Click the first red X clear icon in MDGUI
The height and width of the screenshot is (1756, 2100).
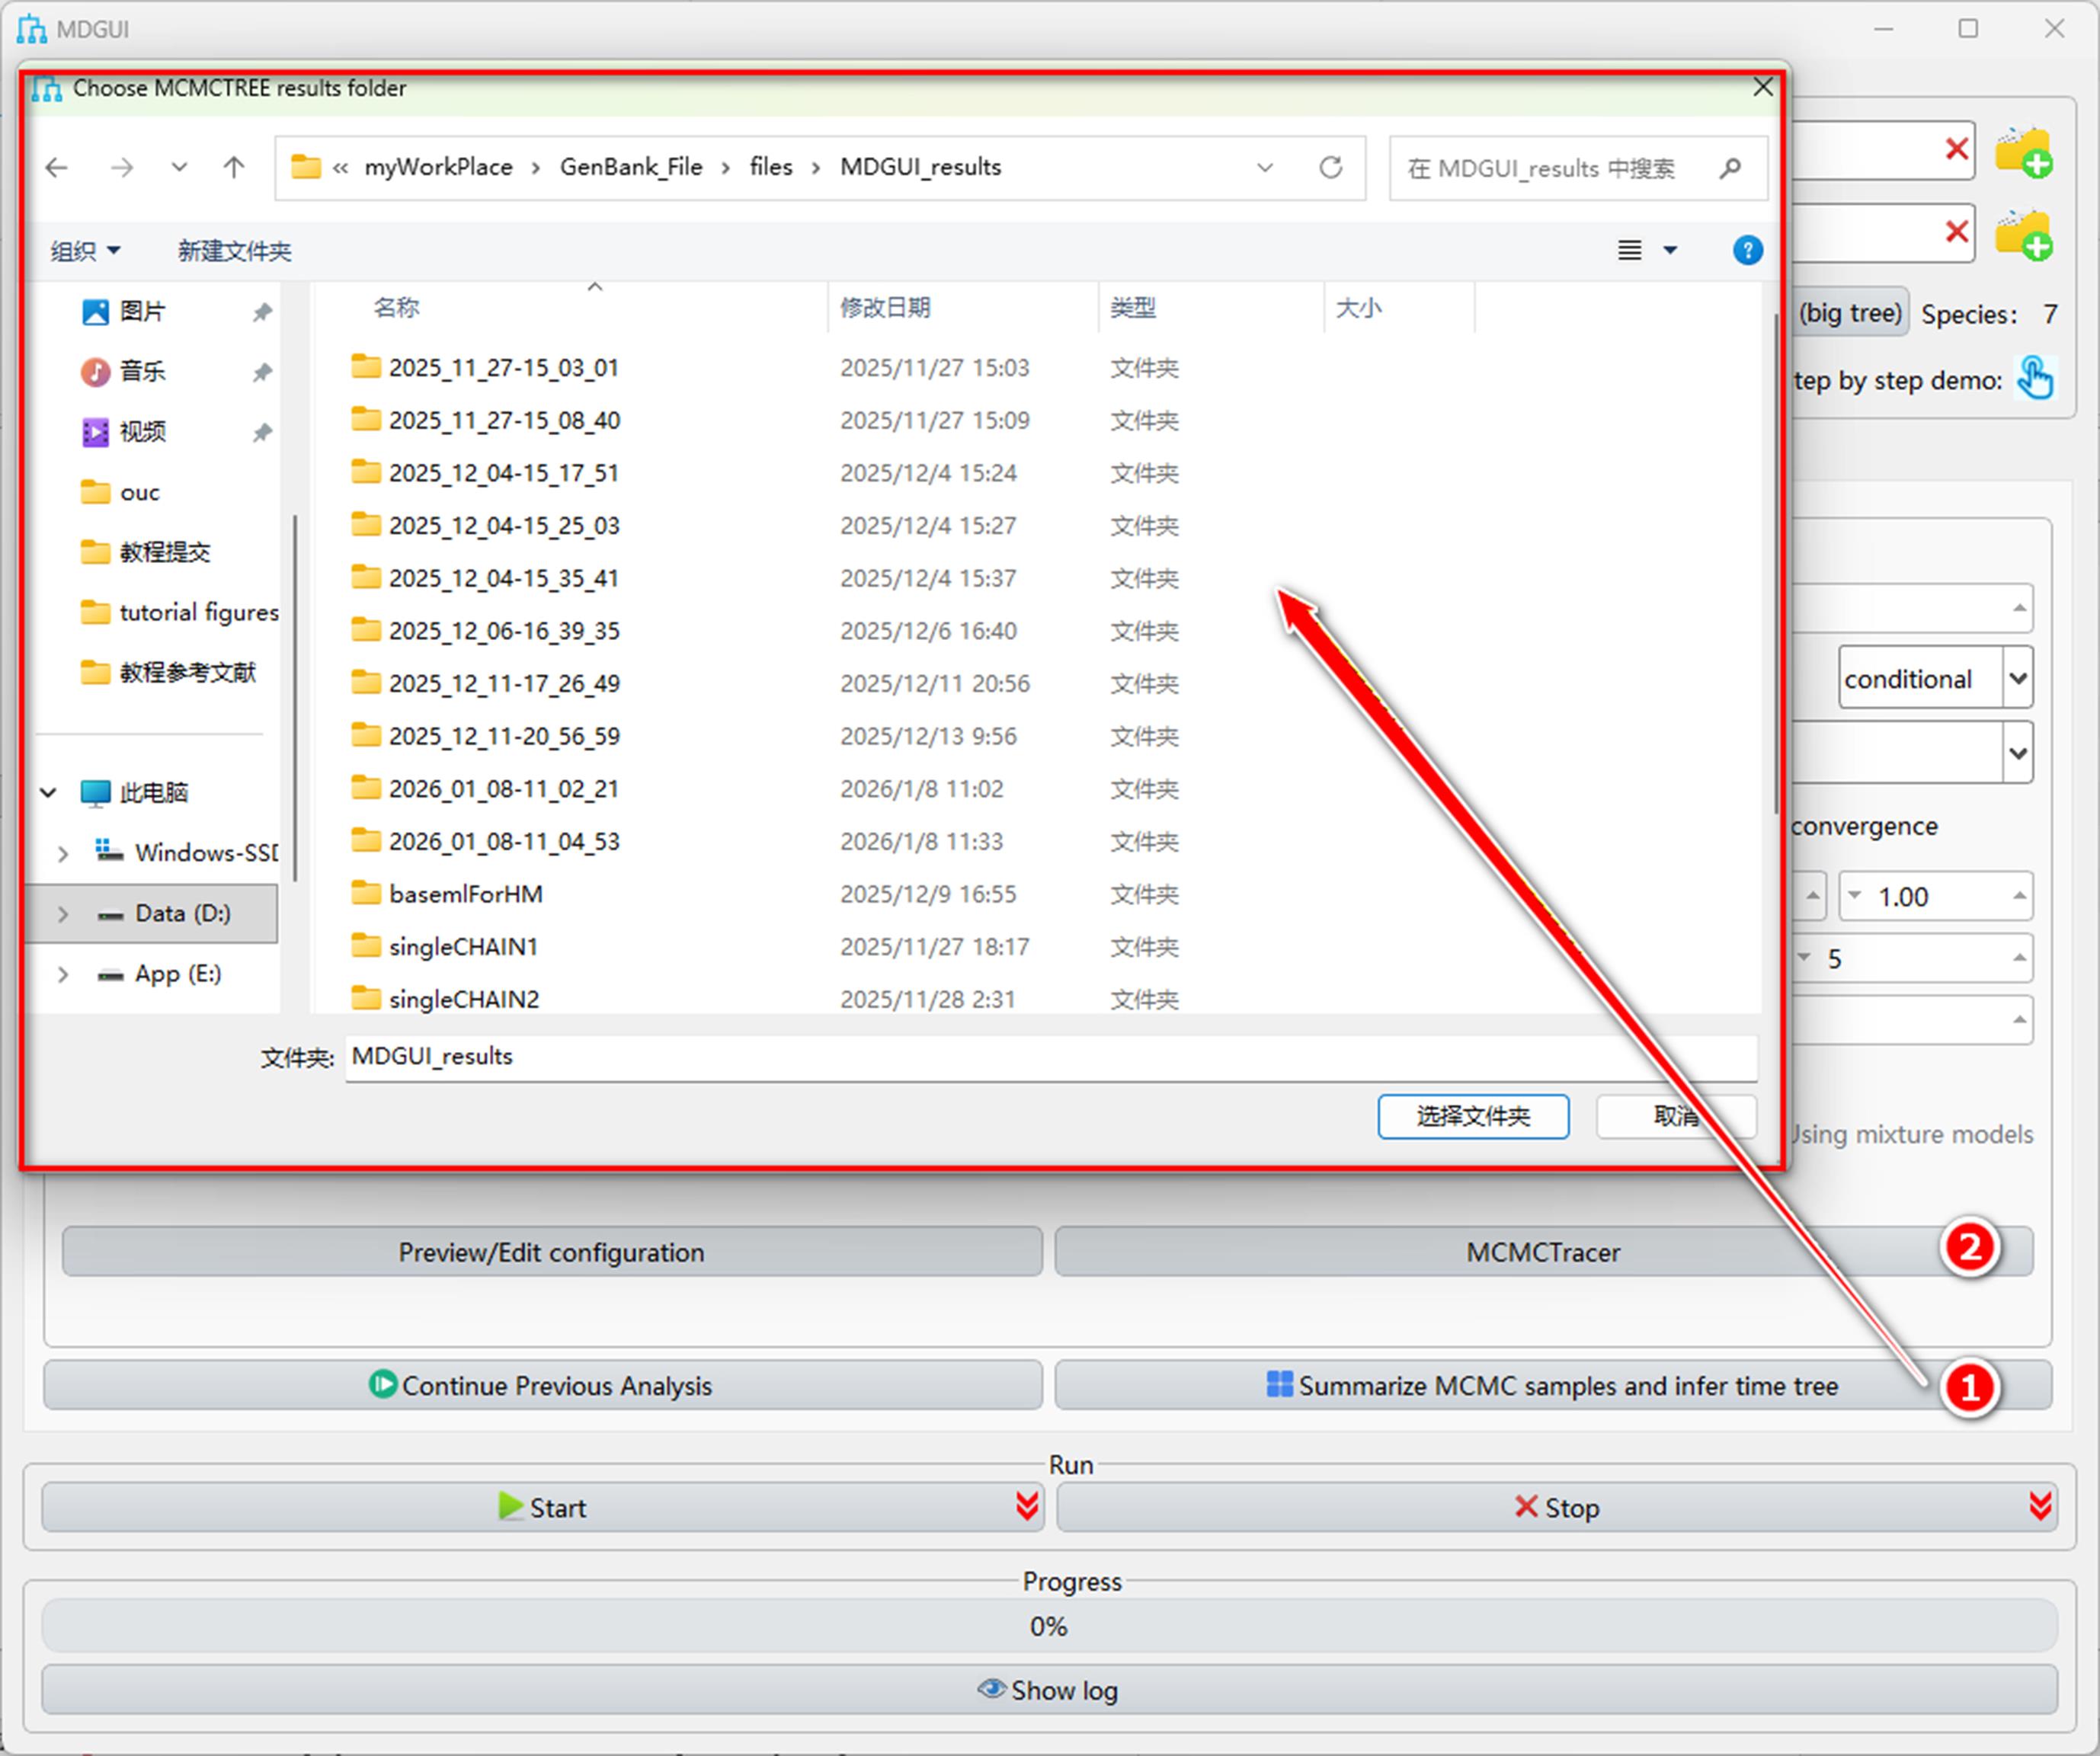pos(1956,149)
